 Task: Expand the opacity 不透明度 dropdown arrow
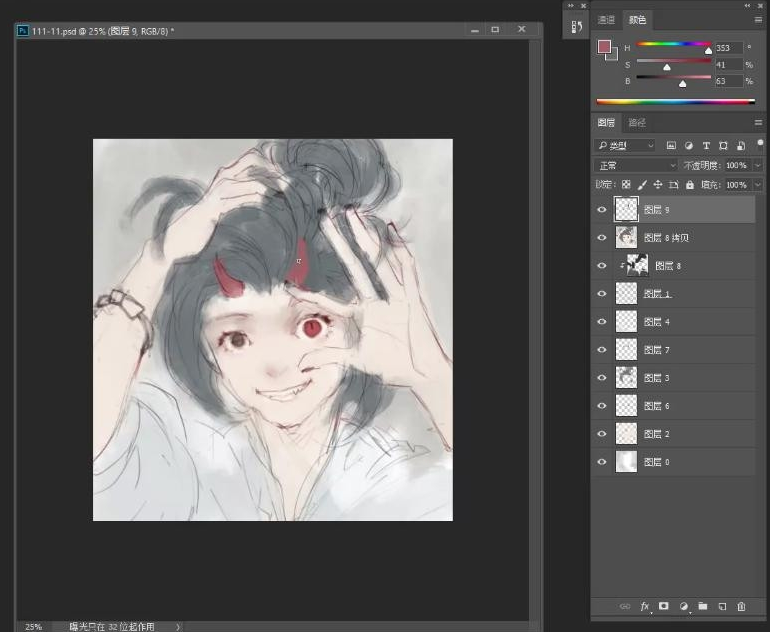click(757, 165)
